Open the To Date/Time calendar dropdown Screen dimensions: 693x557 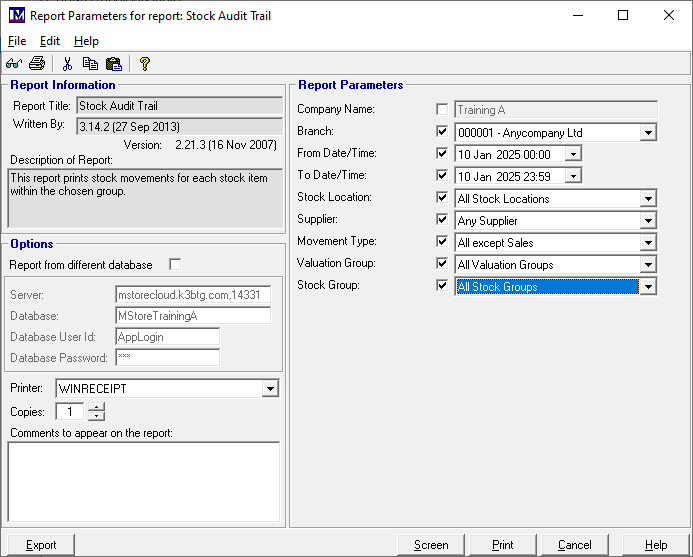[573, 176]
